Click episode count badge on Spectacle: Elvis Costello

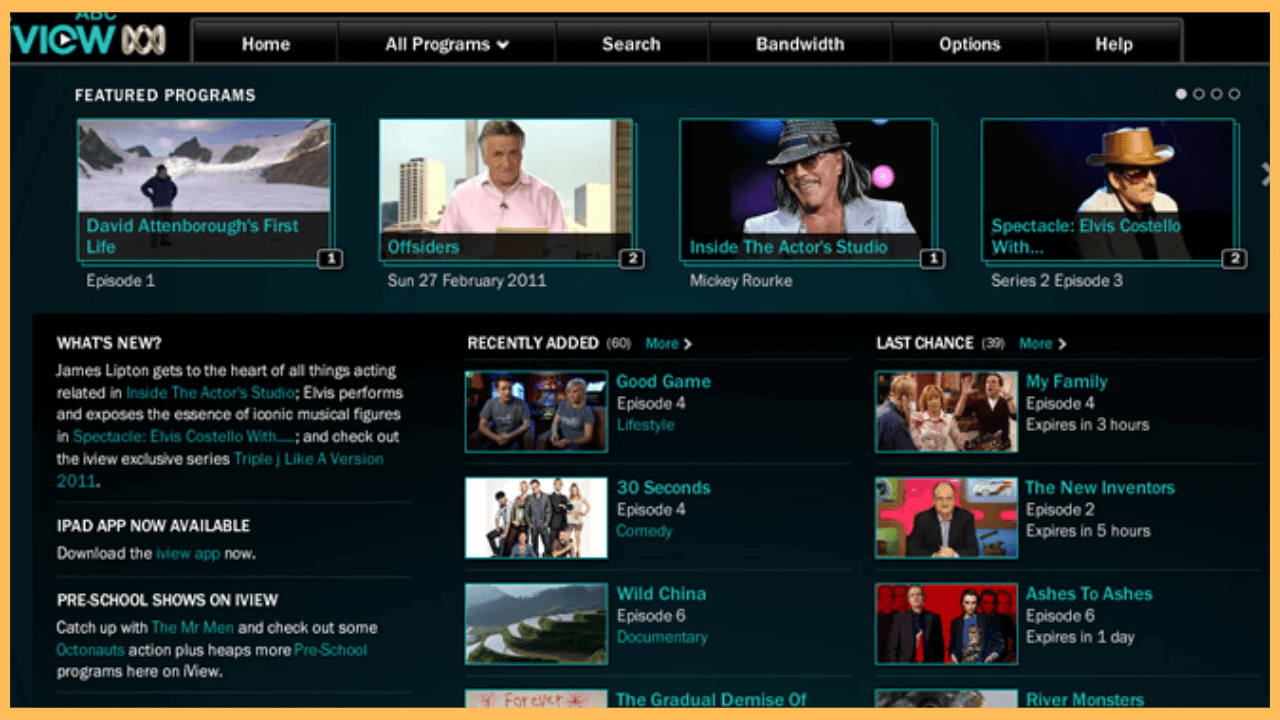click(1234, 259)
